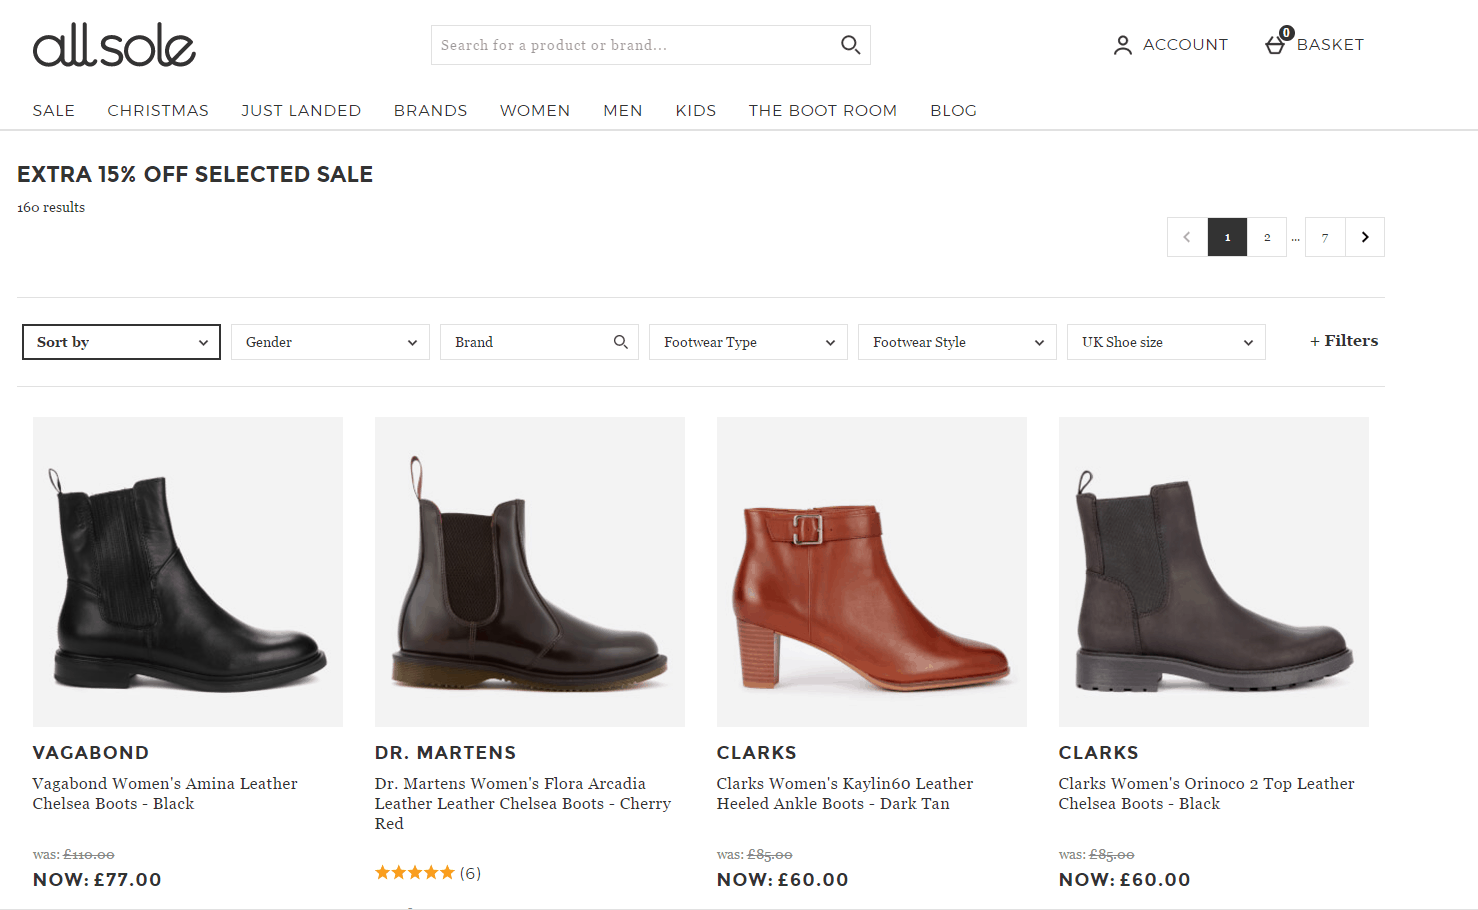Go to page 2 of results

click(1267, 237)
